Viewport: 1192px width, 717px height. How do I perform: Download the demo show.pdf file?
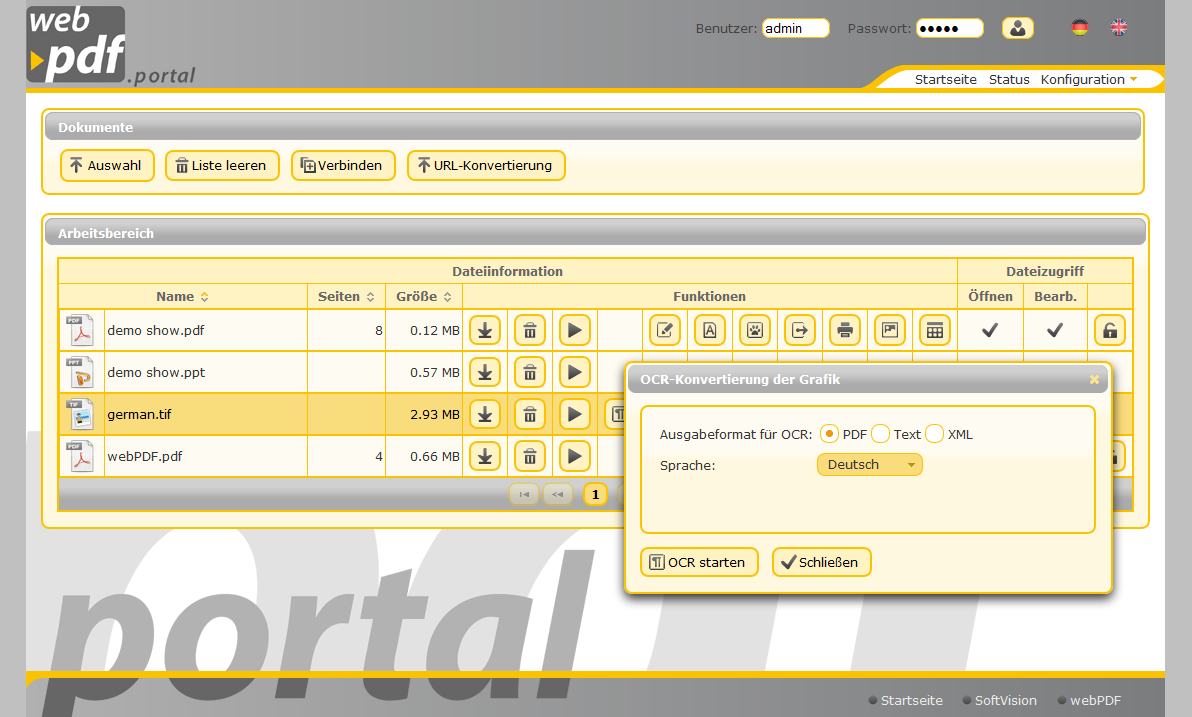485,329
